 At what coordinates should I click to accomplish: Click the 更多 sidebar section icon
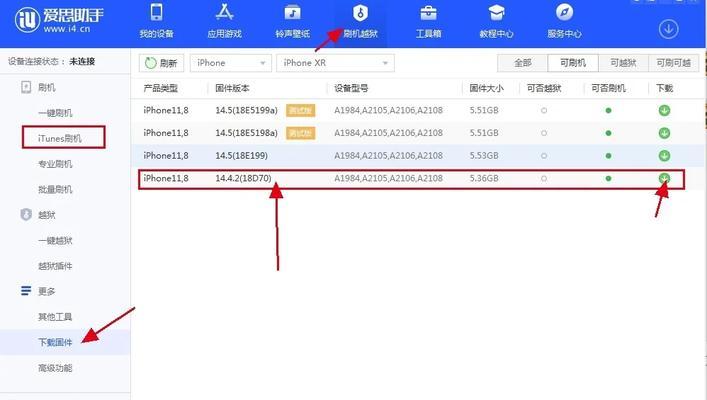26,291
